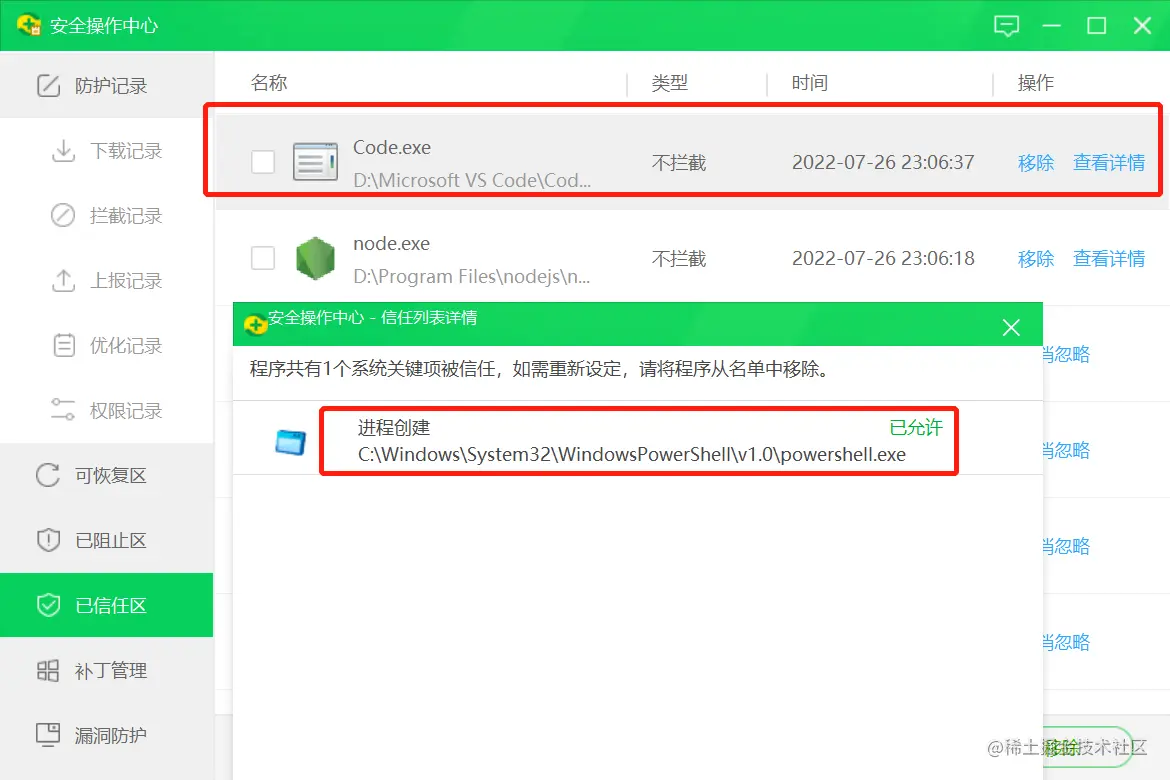Remove node.exe via 移除 link
The height and width of the screenshot is (780, 1170).
(x=1036, y=259)
